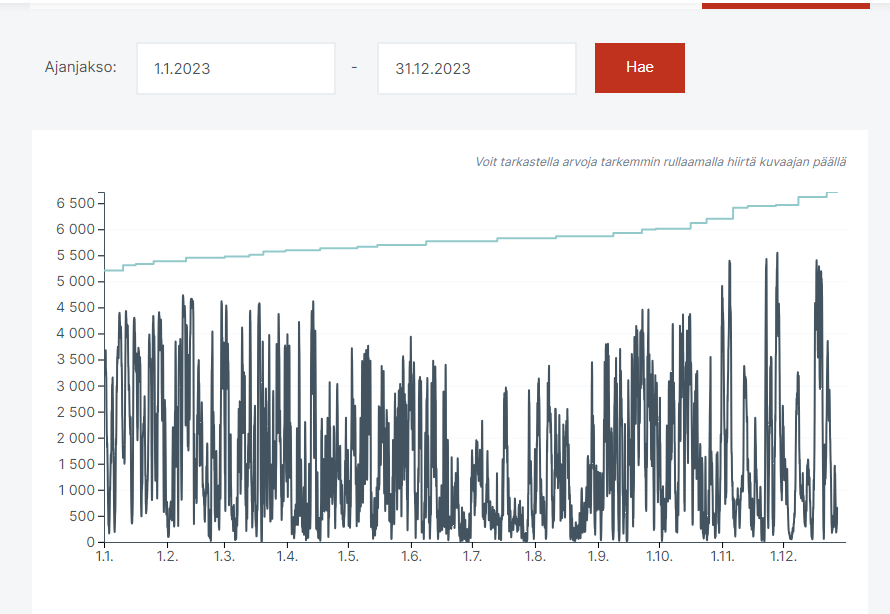Click the 1.6. x-axis date label
This screenshot has width=890, height=614.
411,556
